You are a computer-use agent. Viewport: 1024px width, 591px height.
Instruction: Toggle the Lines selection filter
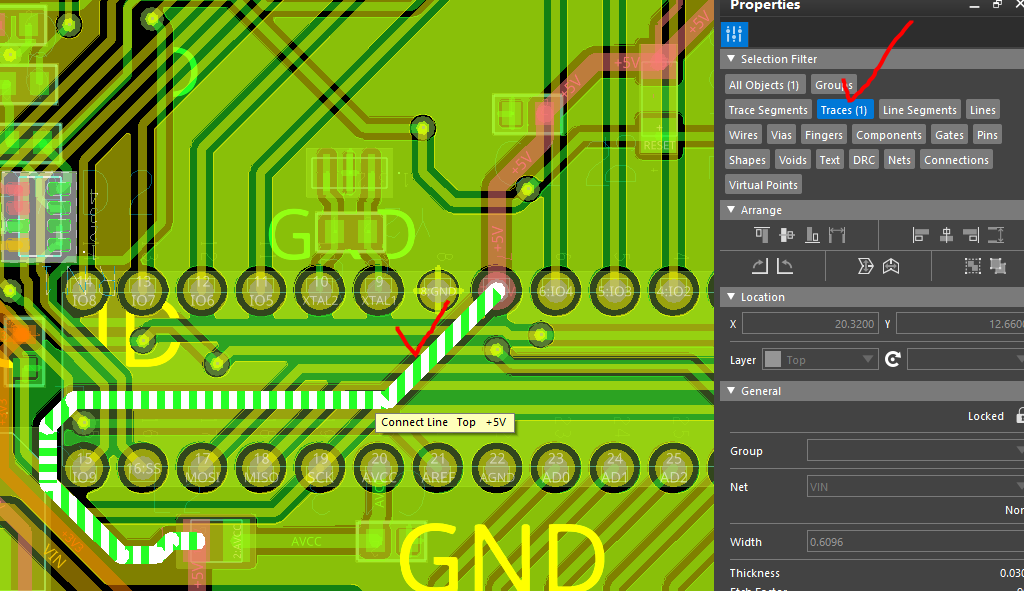[982, 110]
